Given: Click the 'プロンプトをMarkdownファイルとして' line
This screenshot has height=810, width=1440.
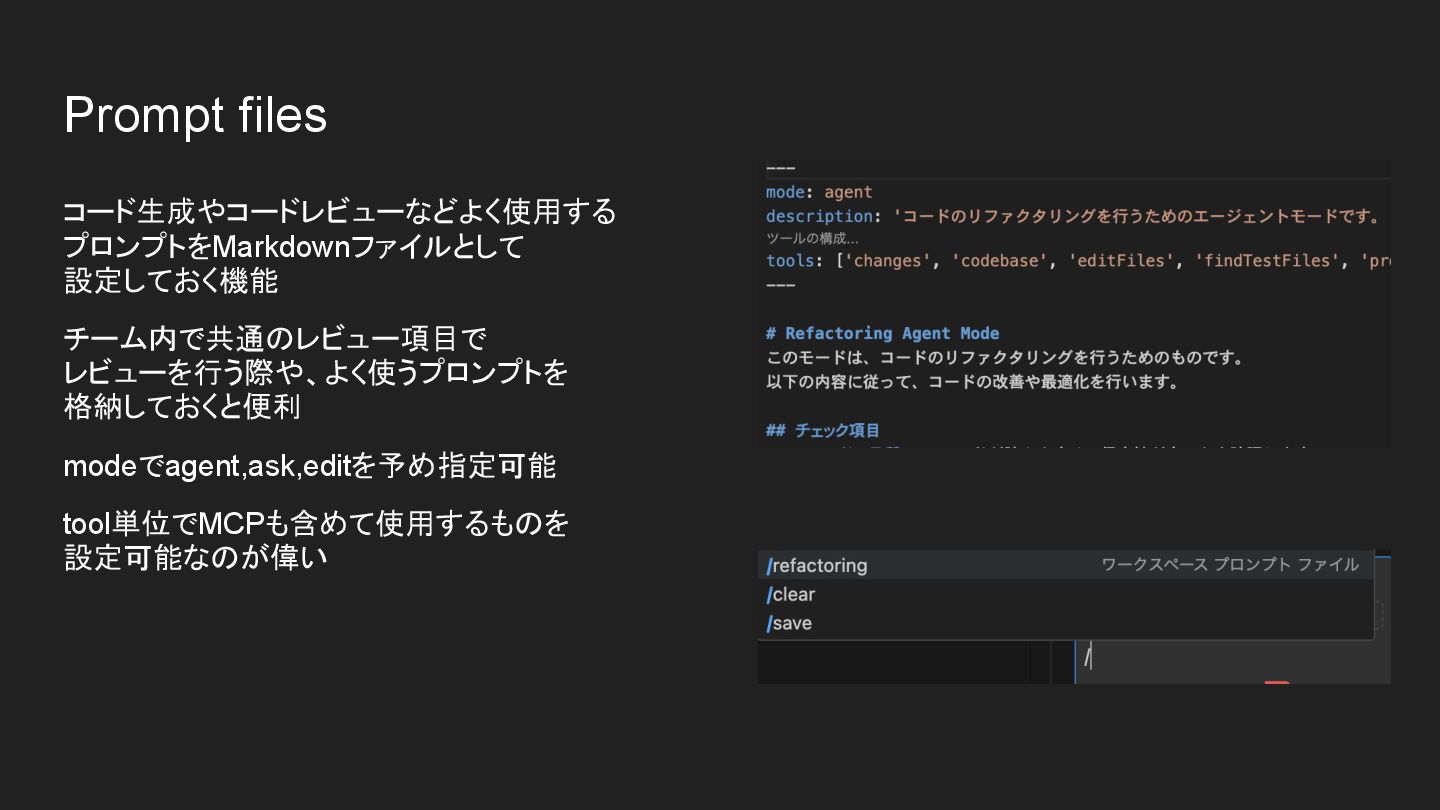Looking at the screenshot, I should click(x=294, y=246).
